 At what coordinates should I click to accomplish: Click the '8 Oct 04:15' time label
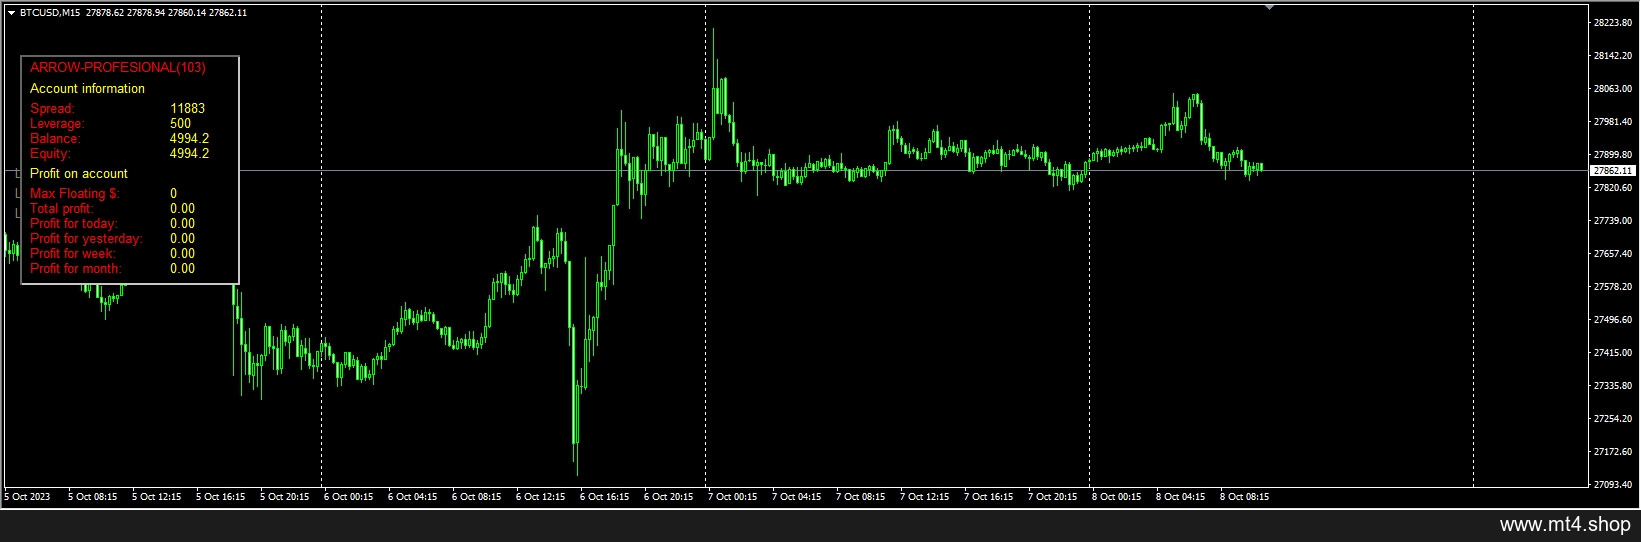(1180, 497)
